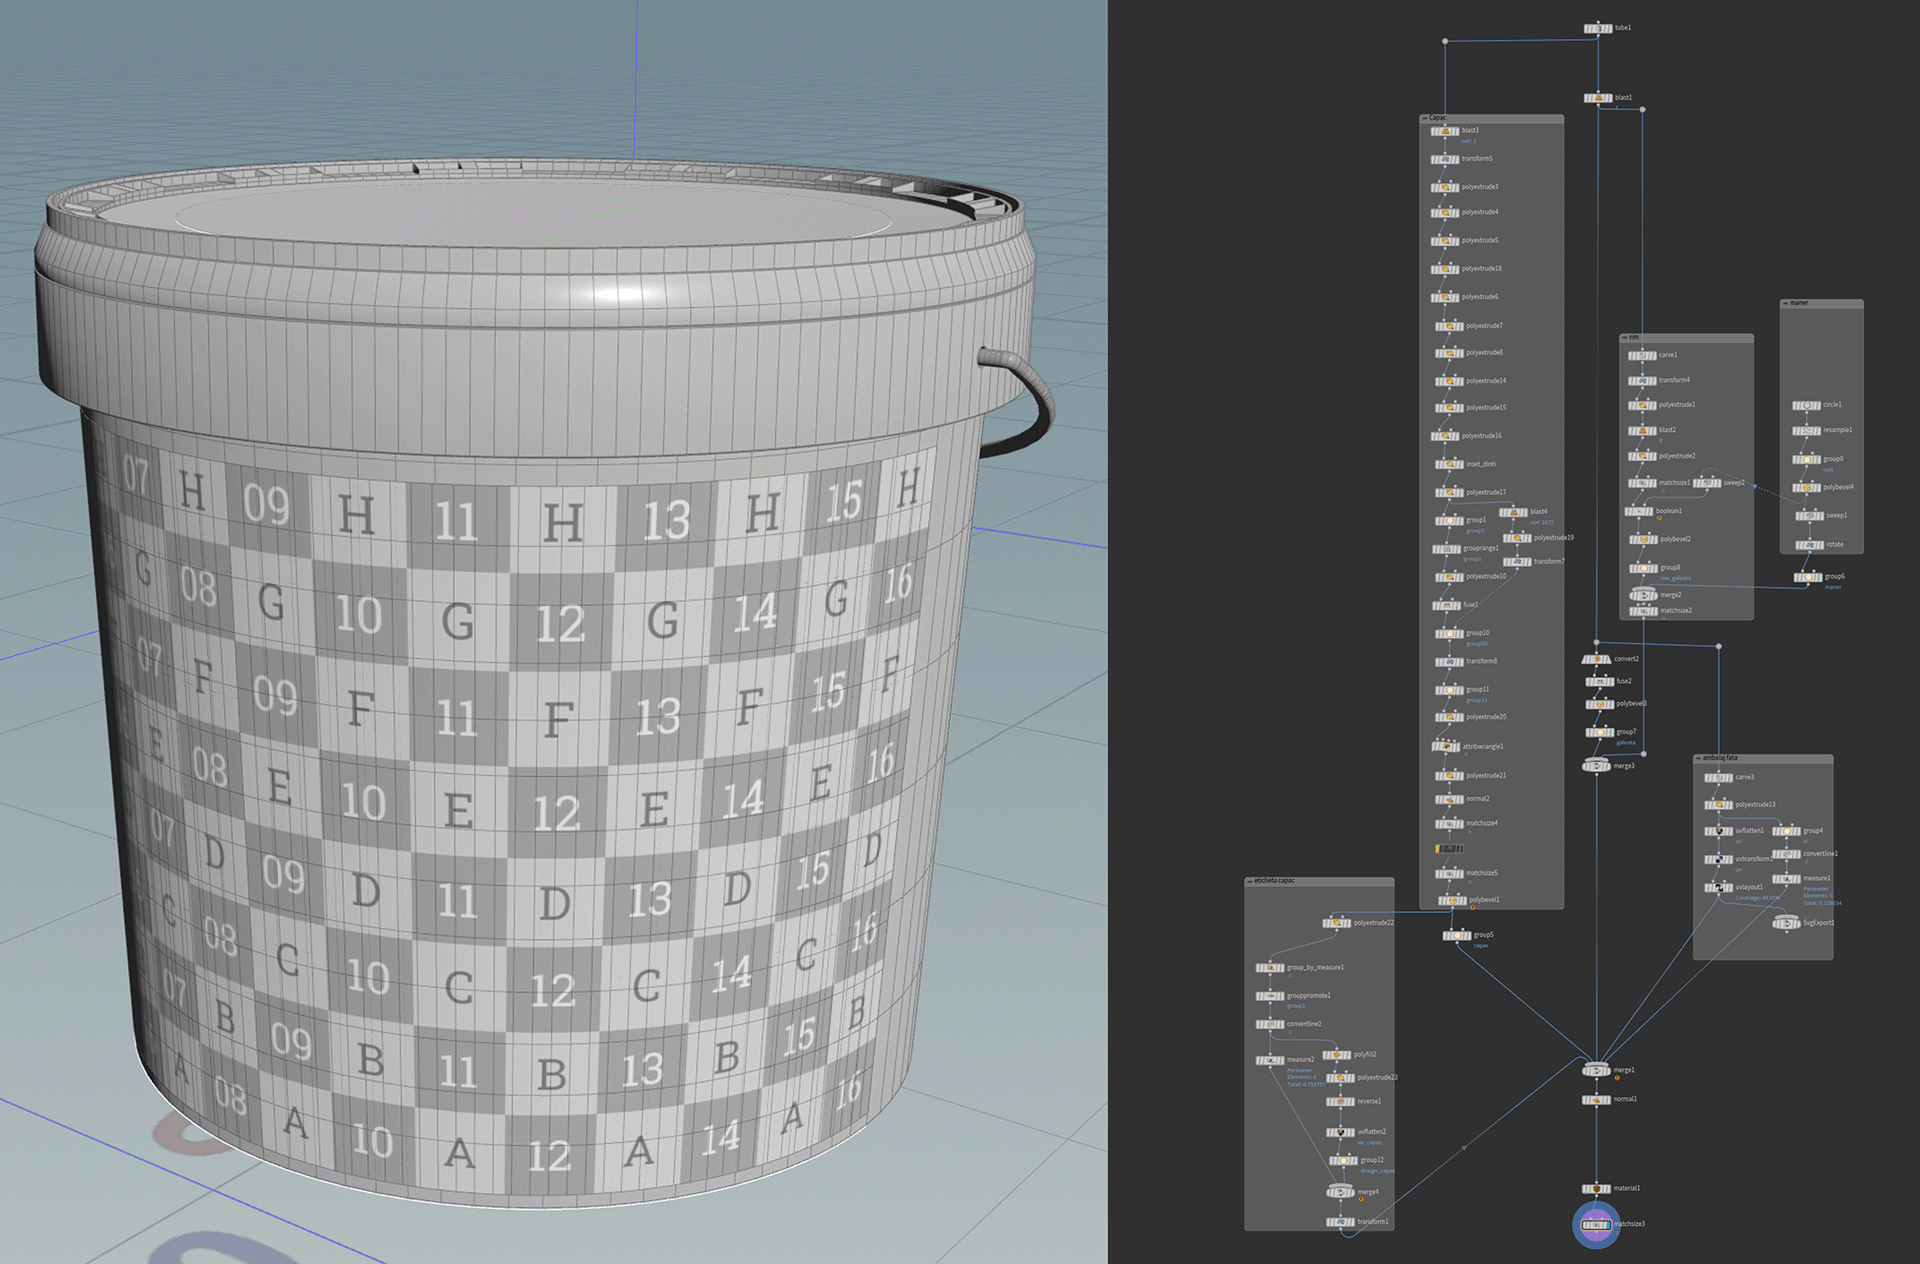
Task: Toggle the blue display flag on matchsize3
Action: click(1608, 1224)
